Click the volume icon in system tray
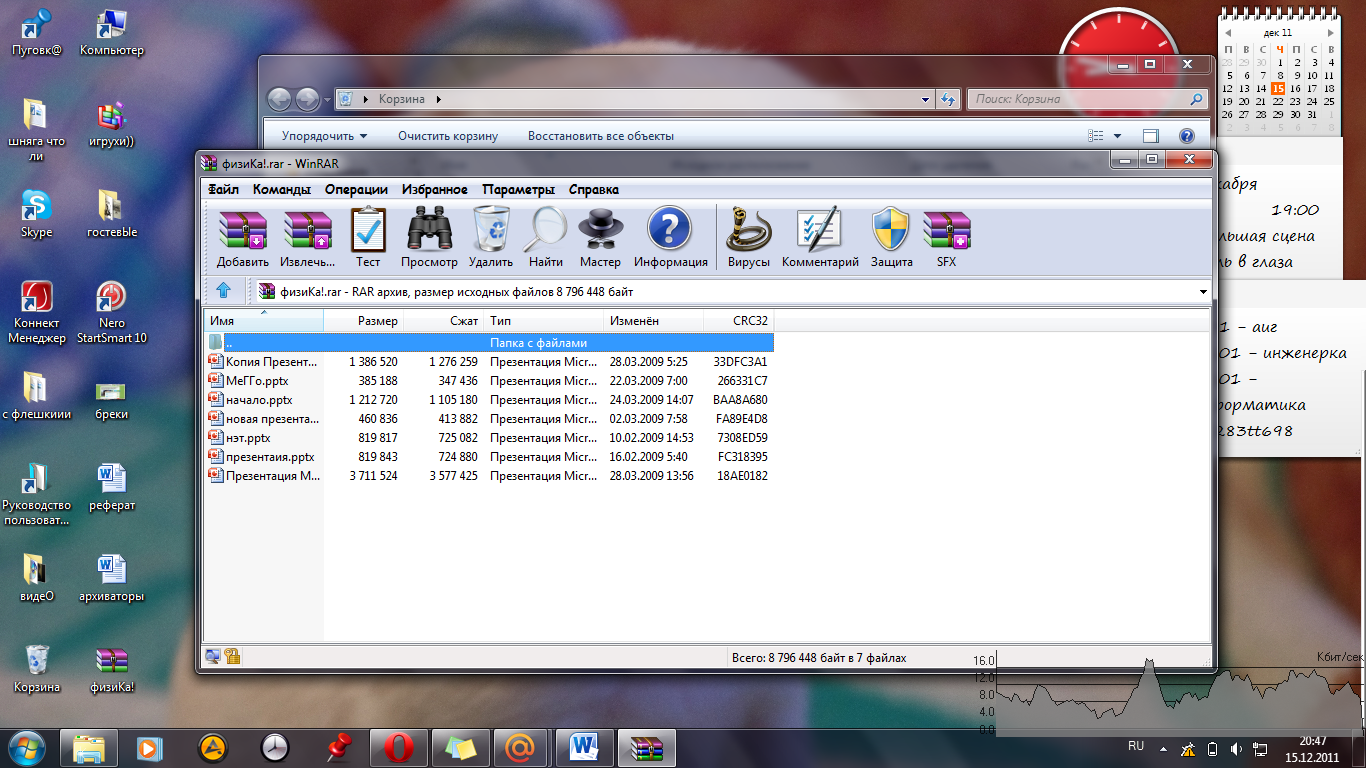Screen dimensions: 1366x768 [1237, 748]
